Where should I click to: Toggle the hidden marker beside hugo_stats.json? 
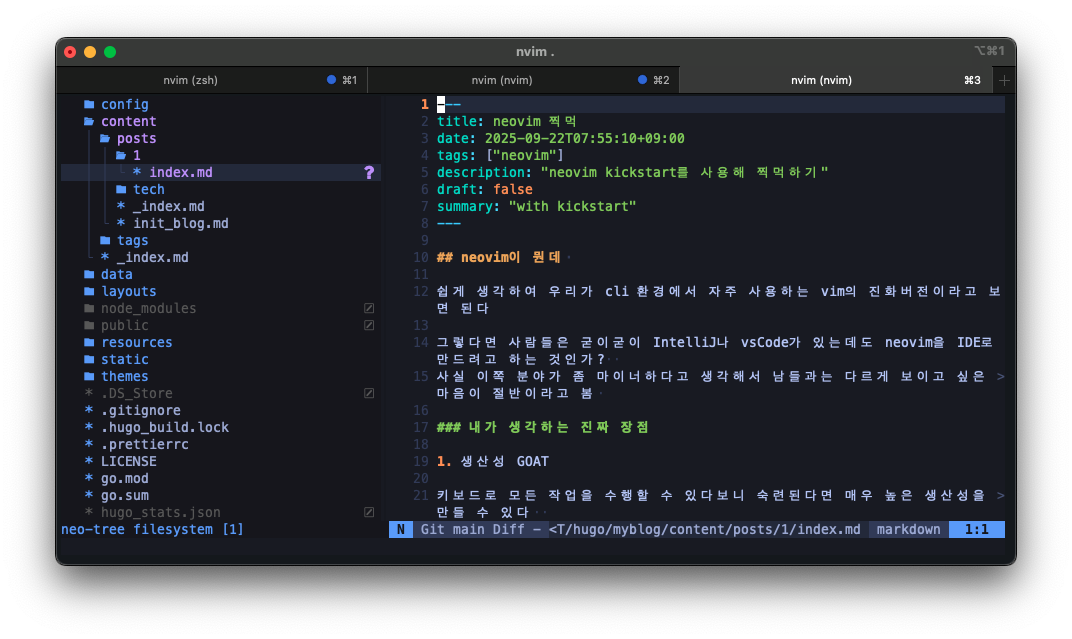click(368, 512)
